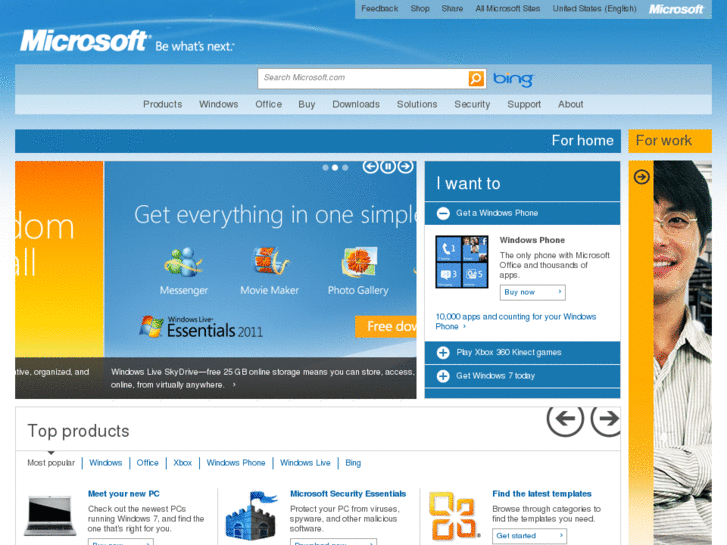Click the Shop link at top
The width and height of the screenshot is (727, 545).
click(420, 8)
